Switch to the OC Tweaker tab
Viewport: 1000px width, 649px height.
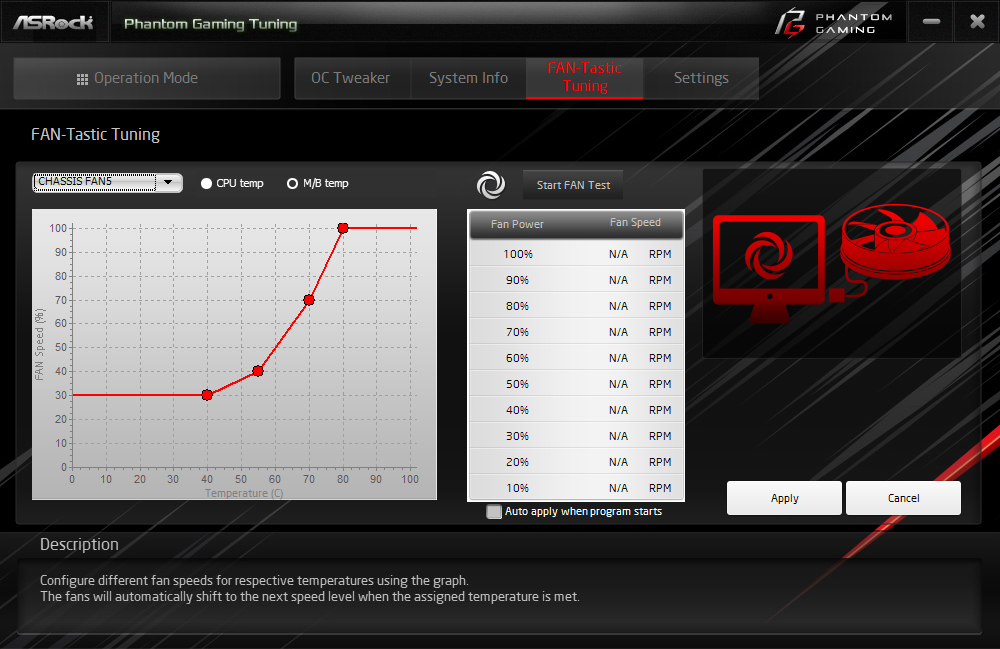(351, 78)
